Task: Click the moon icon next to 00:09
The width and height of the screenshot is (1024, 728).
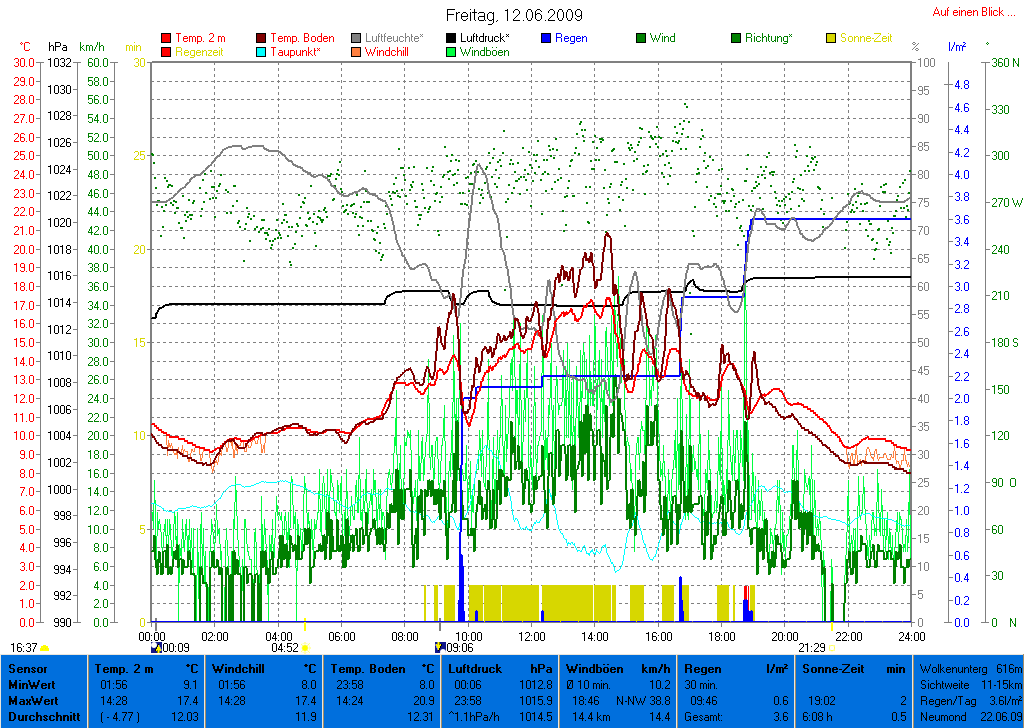Action: pyautogui.click(x=155, y=648)
